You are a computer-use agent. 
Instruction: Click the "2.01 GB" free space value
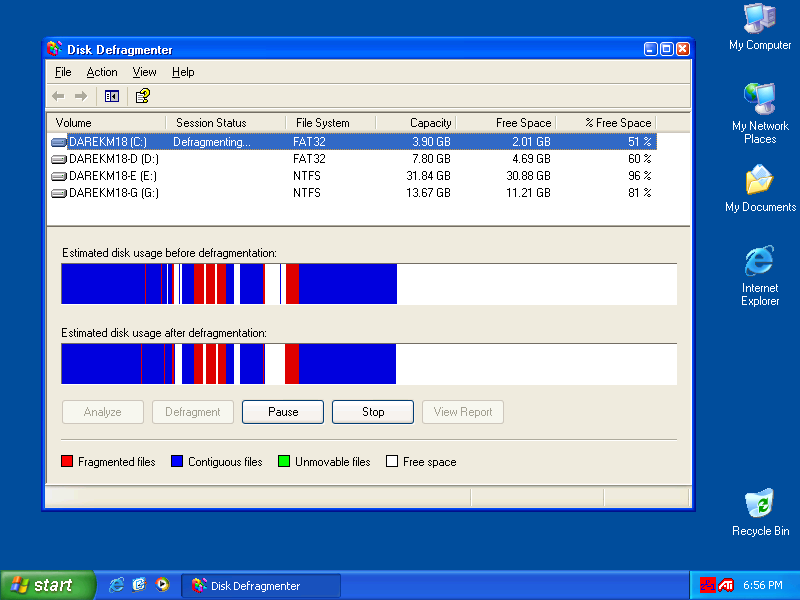click(531, 142)
